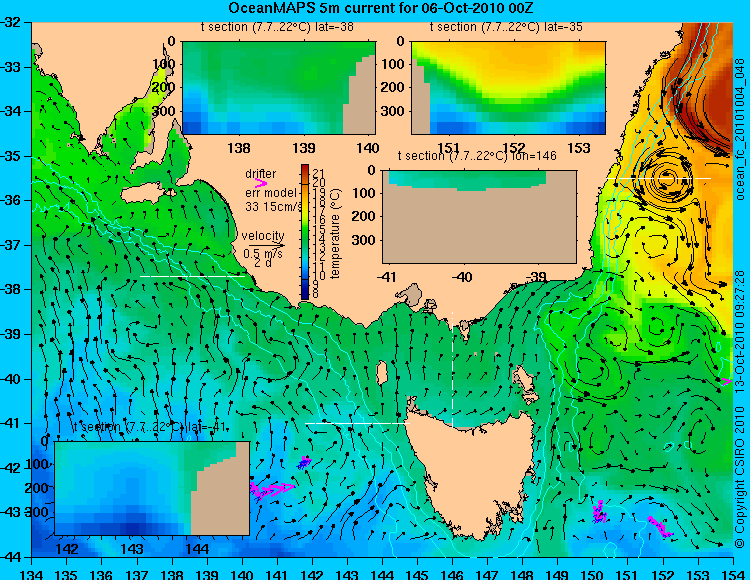Click the "134" longitude axis label
The width and height of the screenshot is (750, 580).
click(32, 573)
